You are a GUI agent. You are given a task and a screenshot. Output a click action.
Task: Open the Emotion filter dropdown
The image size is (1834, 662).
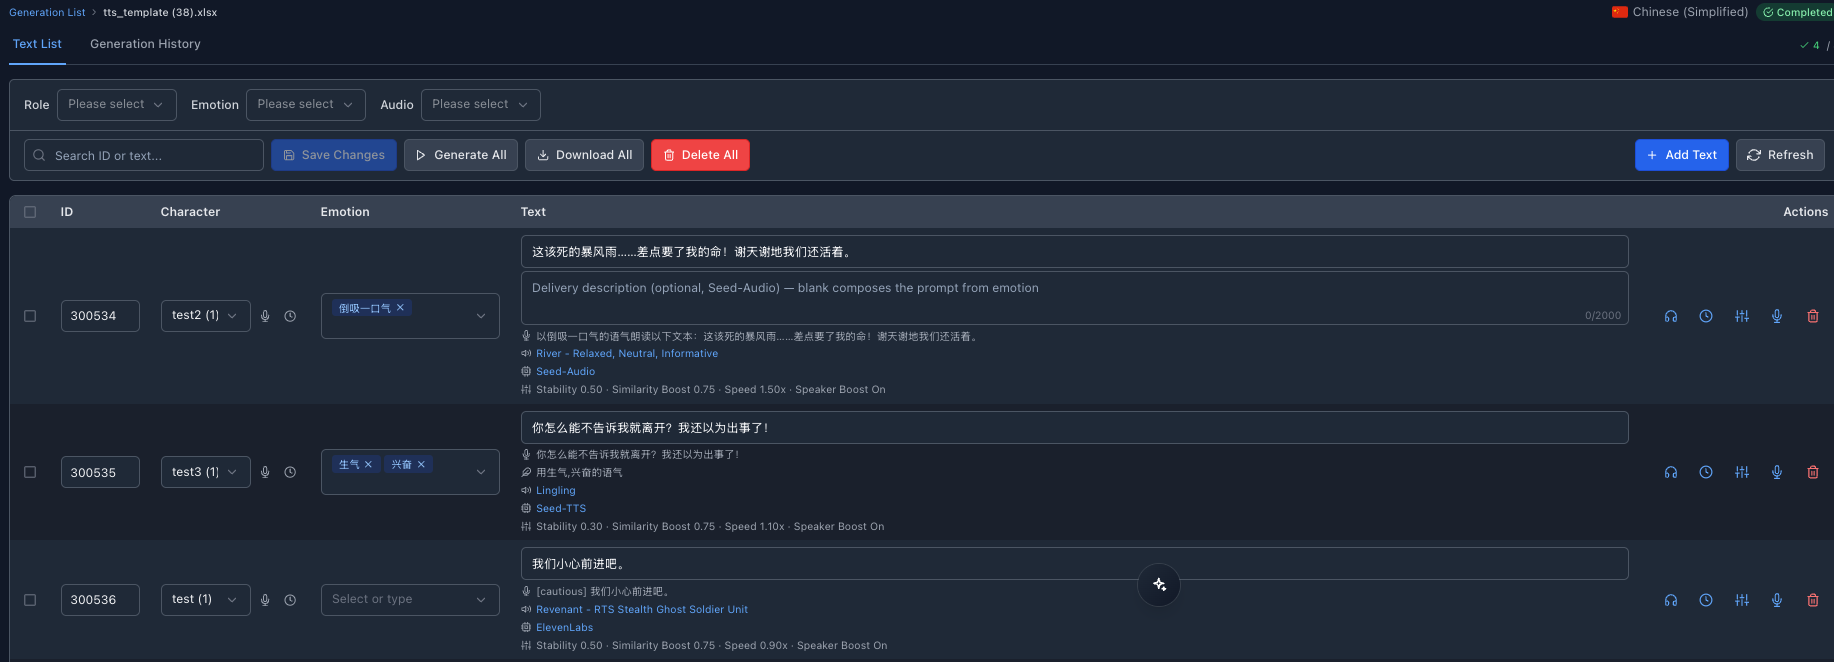pos(305,105)
